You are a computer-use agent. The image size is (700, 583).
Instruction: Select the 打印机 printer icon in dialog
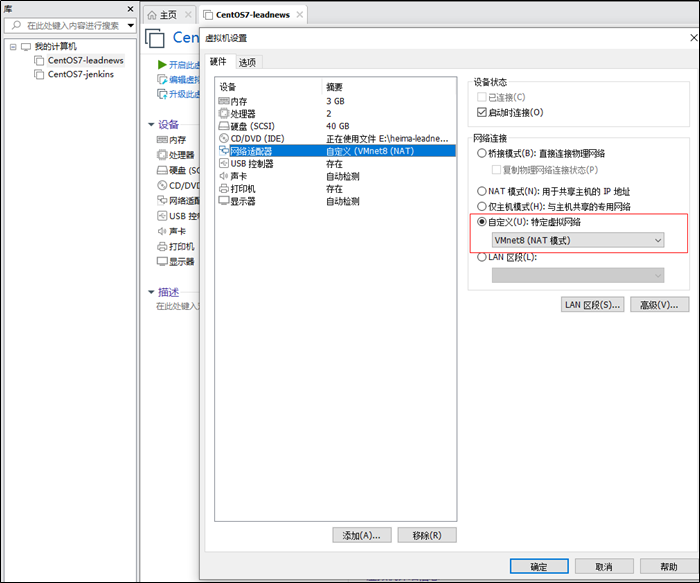[x=224, y=188]
